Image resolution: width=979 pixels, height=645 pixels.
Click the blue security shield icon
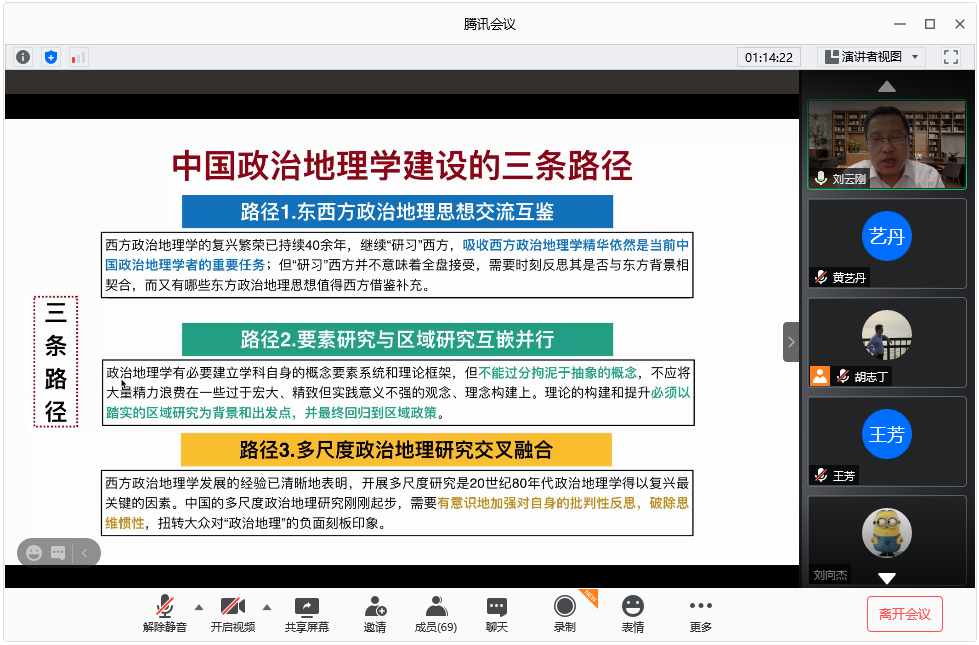(51, 57)
